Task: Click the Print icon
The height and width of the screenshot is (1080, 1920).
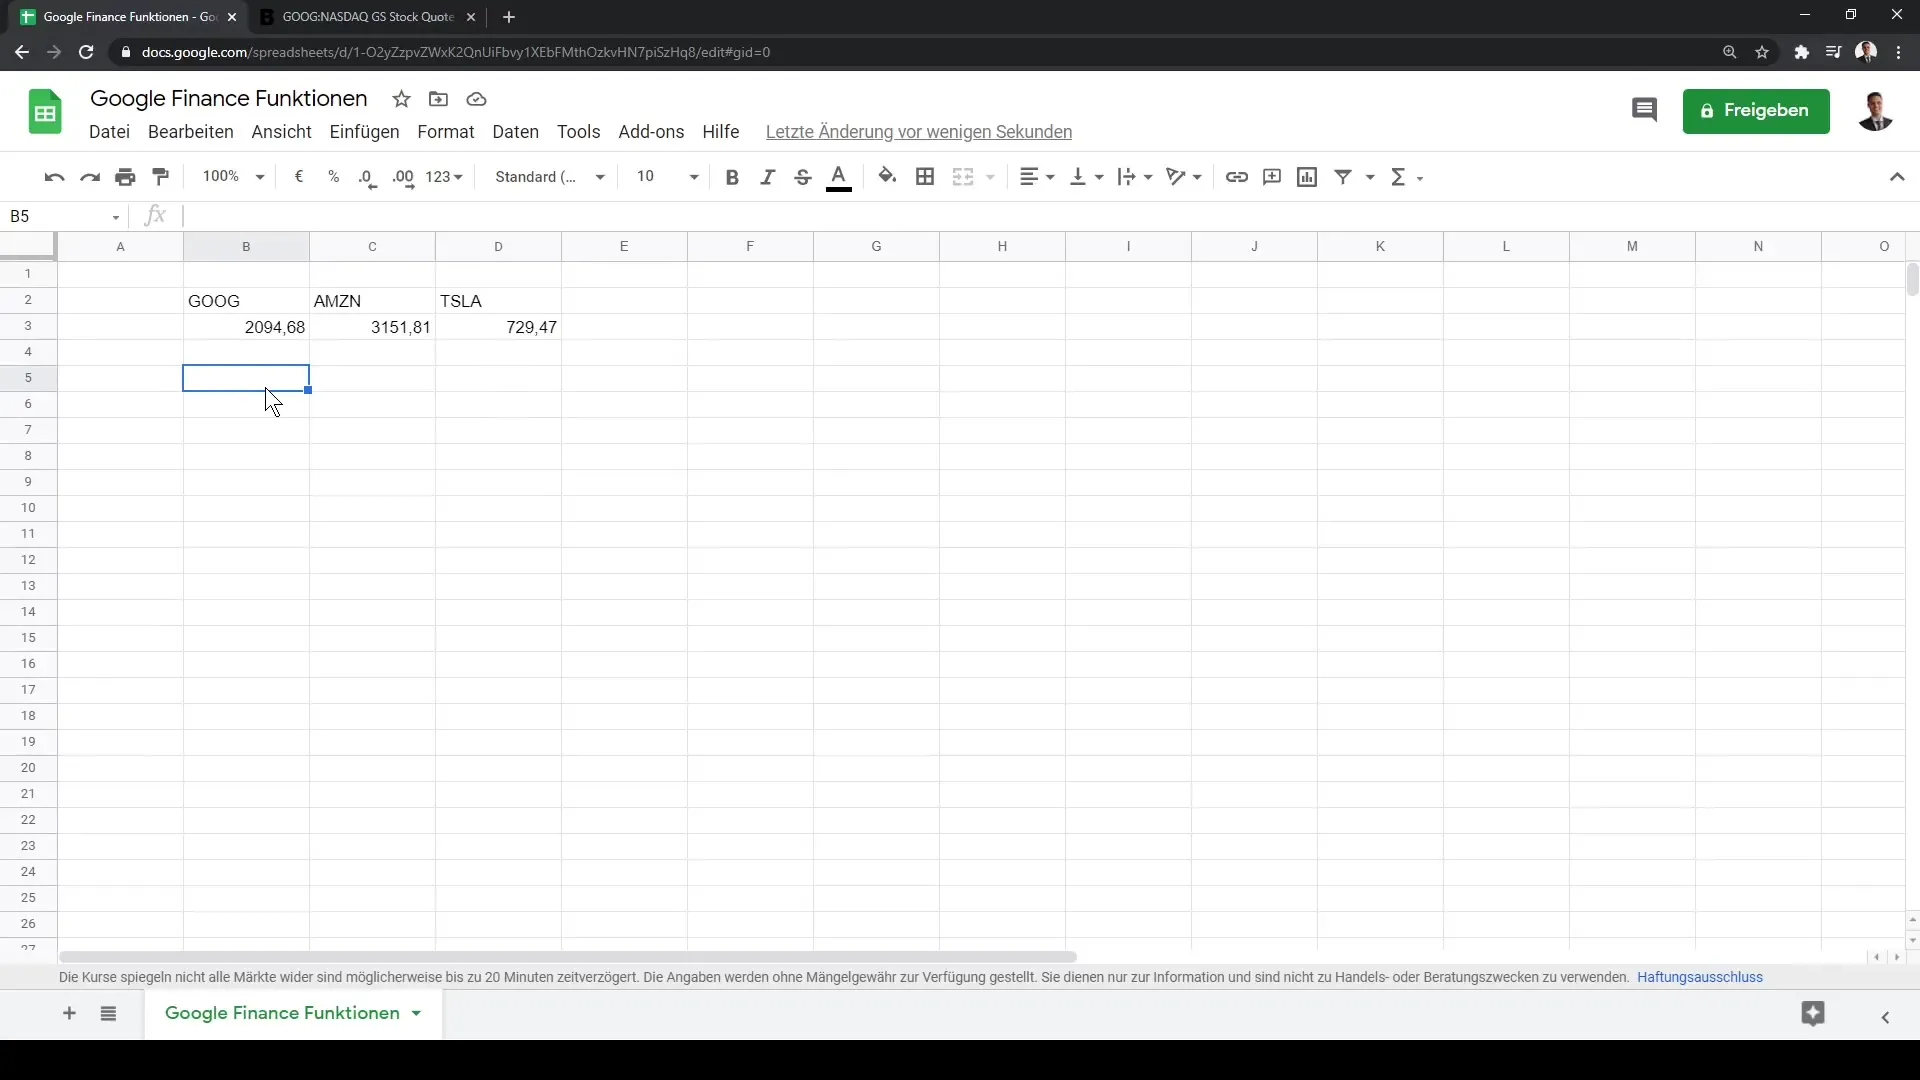Action: 125,177
